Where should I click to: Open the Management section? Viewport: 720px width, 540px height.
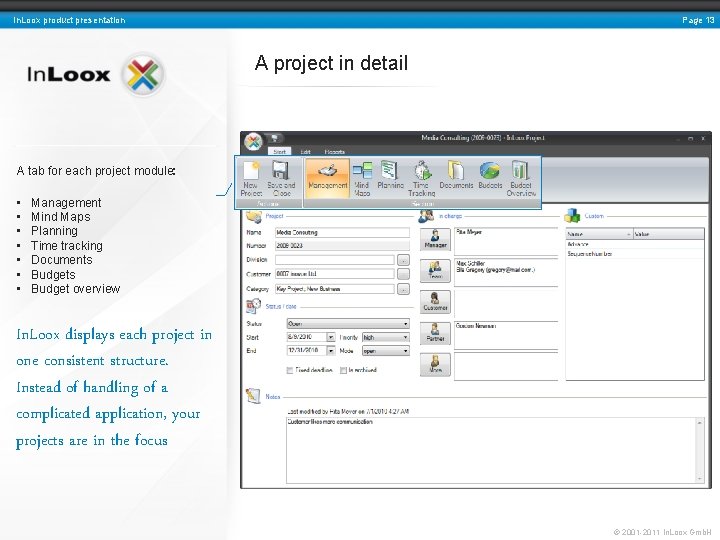[327, 178]
